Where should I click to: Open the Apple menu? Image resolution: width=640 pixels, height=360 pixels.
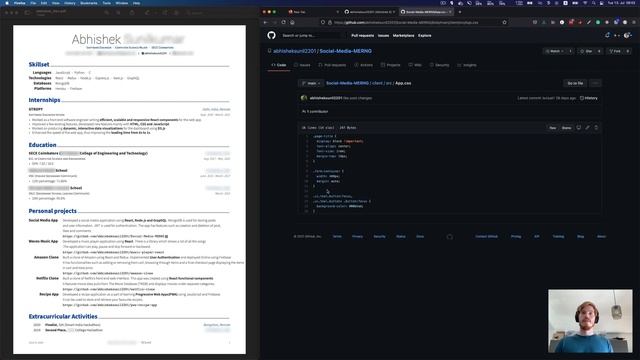pos(7,3)
